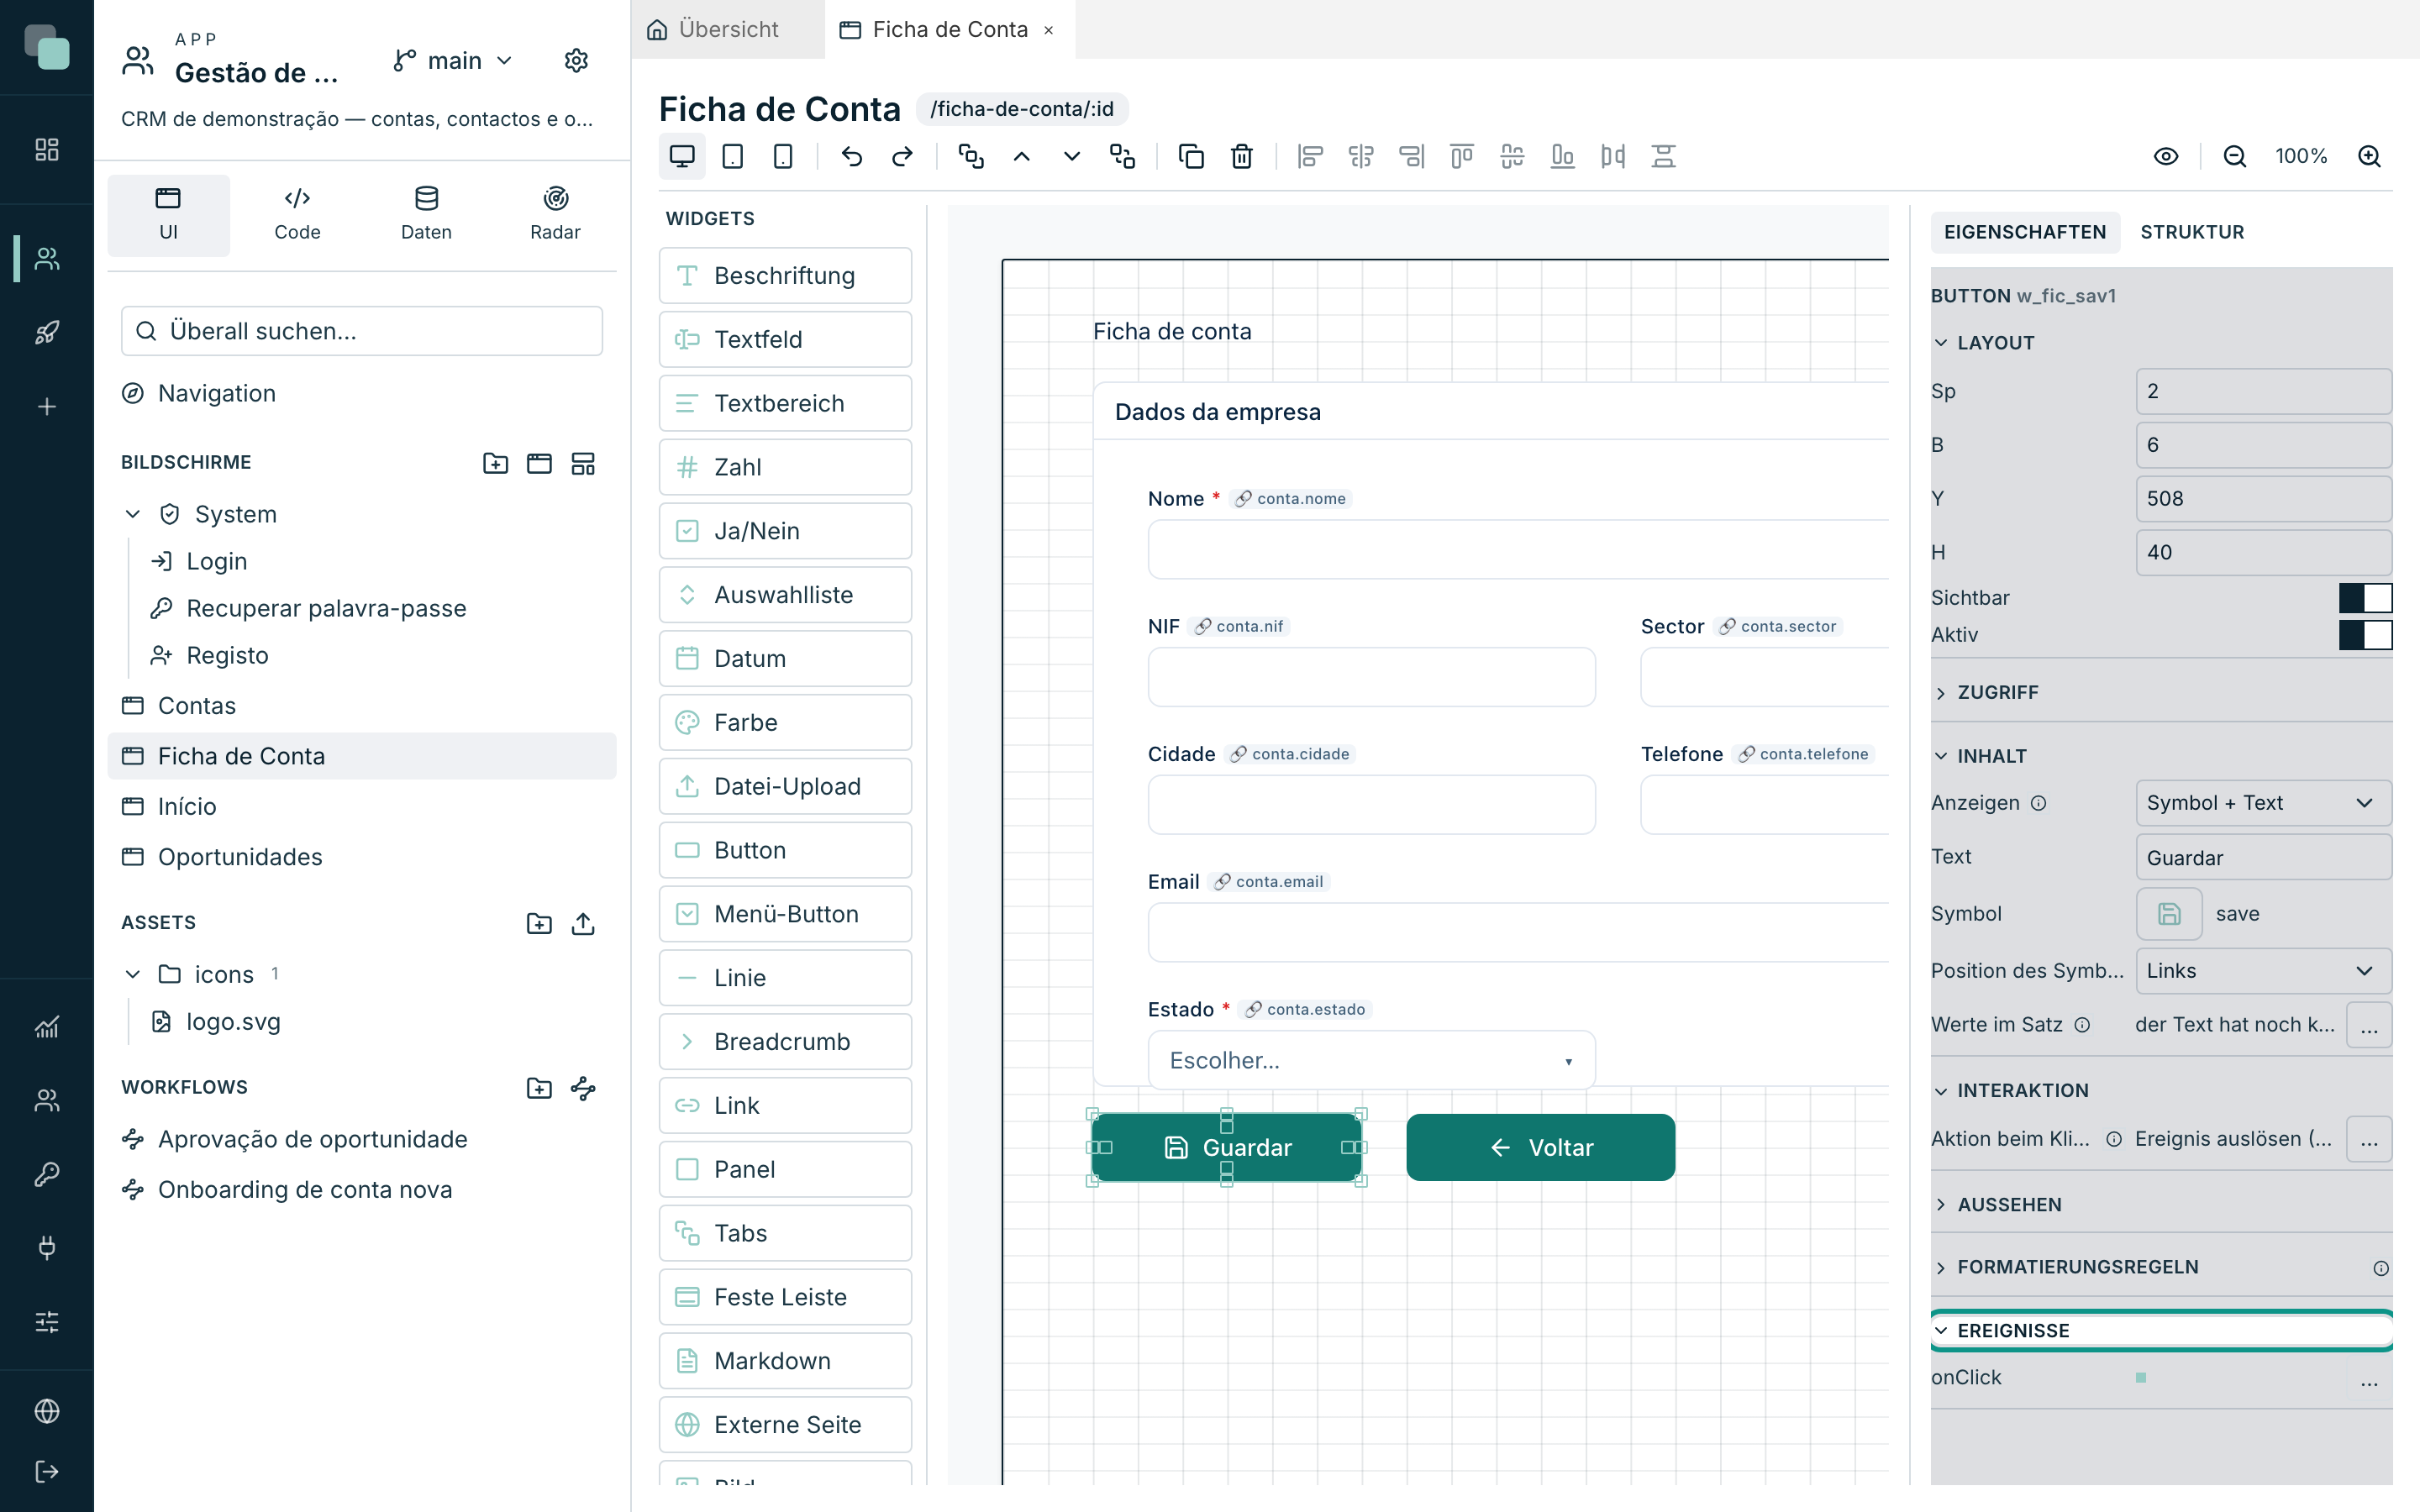The height and width of the screenshot is (1512, 2420).
Task: Switch to Radar tab
Action: click(555, 214)
